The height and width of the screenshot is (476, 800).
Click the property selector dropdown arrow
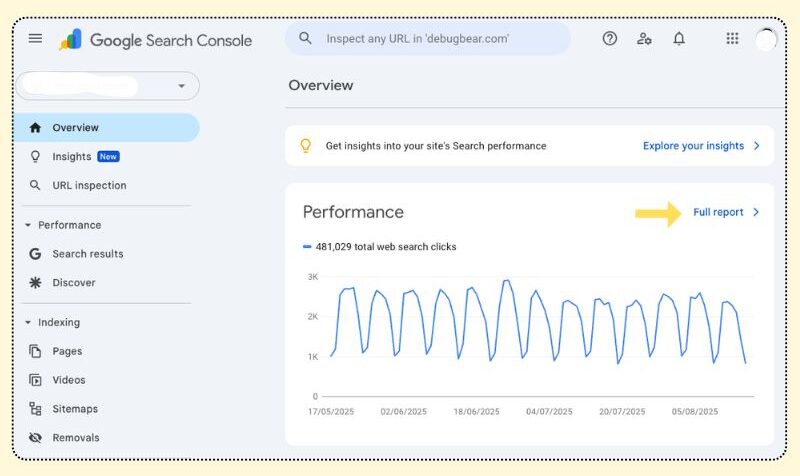(181, 86)
